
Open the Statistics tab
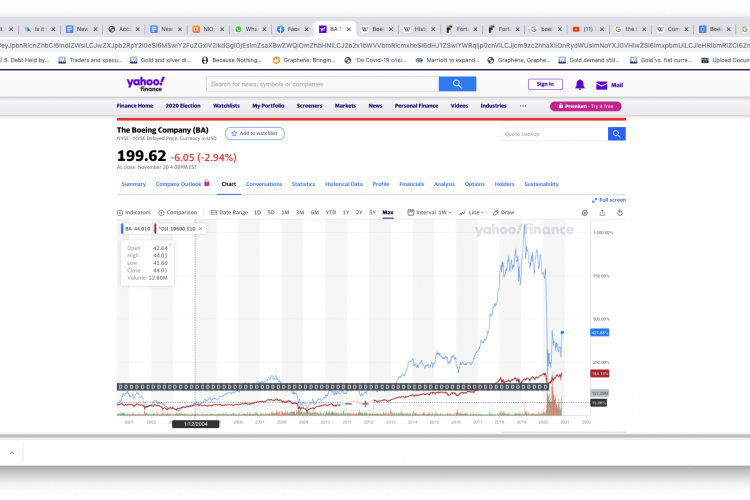[304, 184]
